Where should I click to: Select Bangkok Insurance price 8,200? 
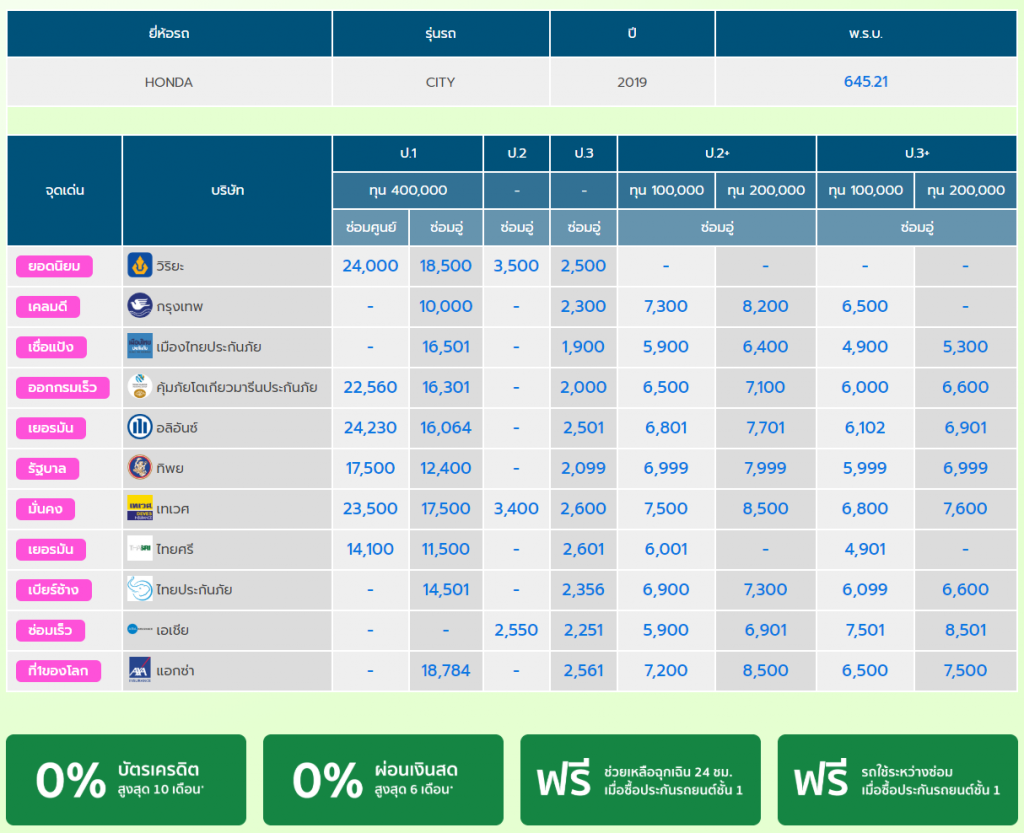pyautogui.click(x=765, y=306)
